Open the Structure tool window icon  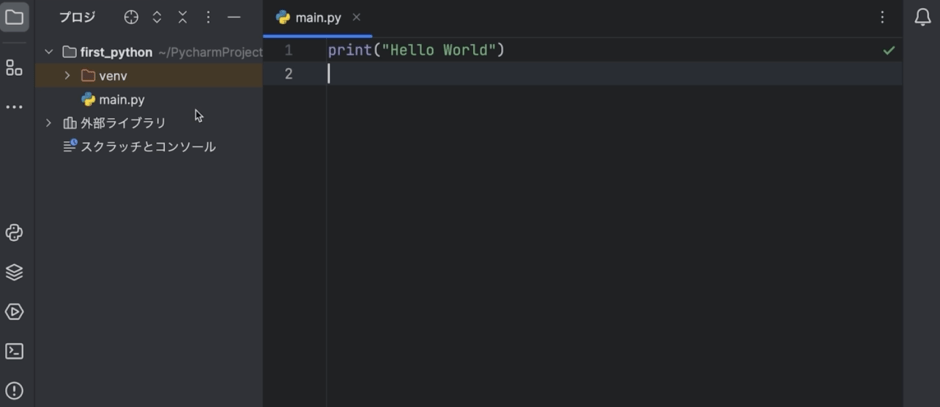point(14,68)
